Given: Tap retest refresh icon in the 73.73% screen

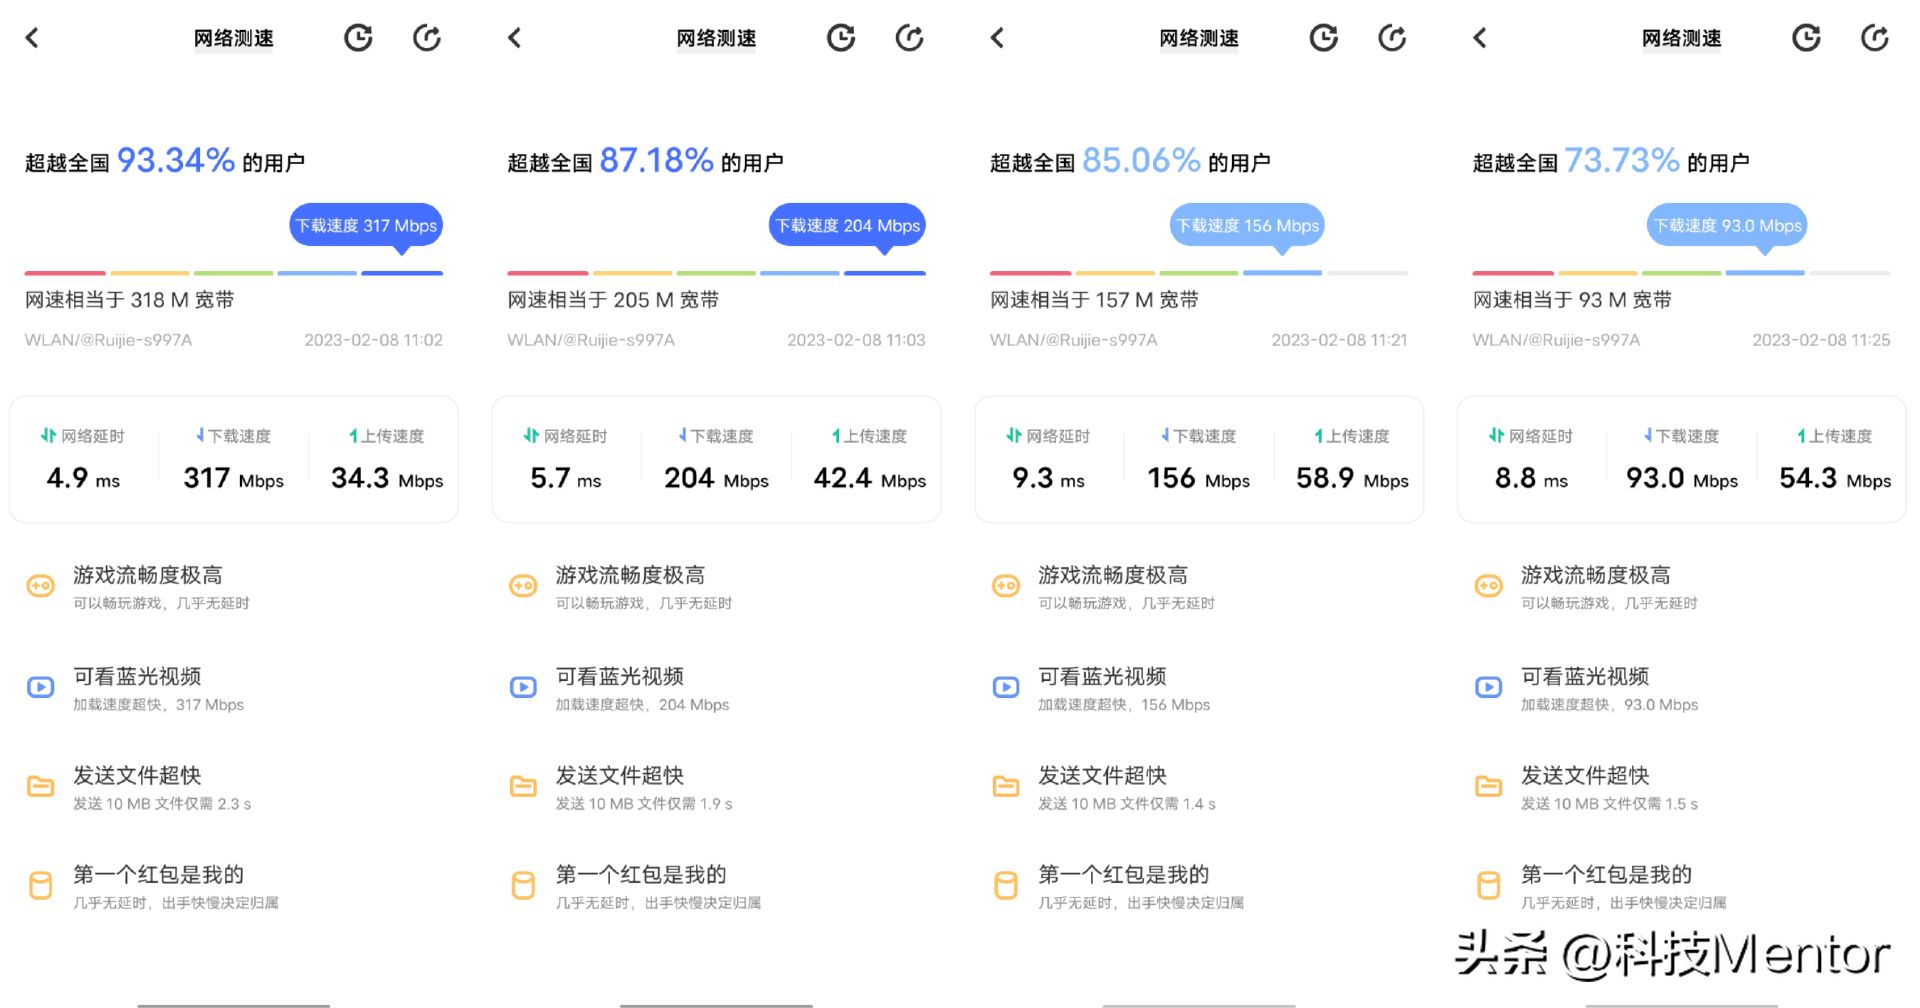Looking at the screenshot, I should pyautogui.click(x=1874, y=38).
